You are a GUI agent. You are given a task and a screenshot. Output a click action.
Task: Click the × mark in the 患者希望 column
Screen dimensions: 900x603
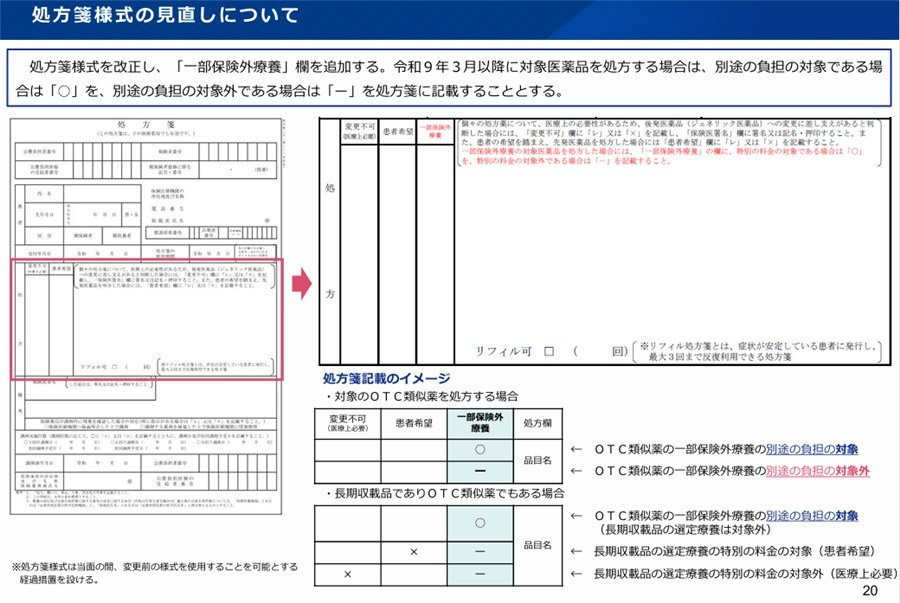pos(414,552)
